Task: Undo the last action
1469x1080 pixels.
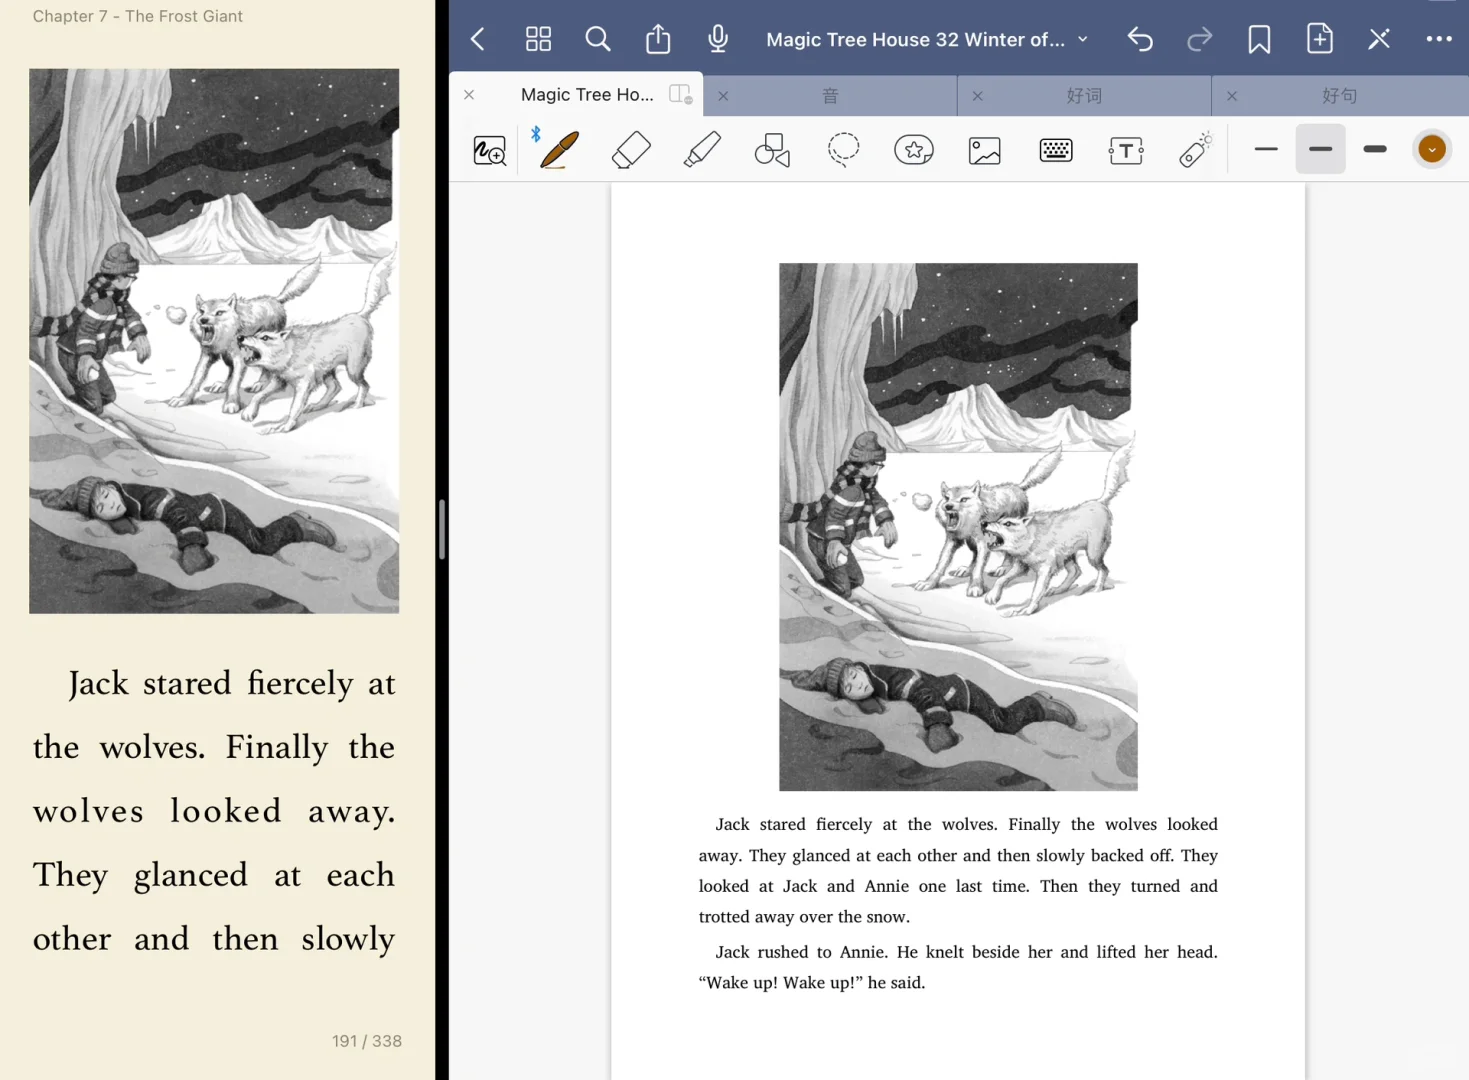Action: (x=1140, y=40)
